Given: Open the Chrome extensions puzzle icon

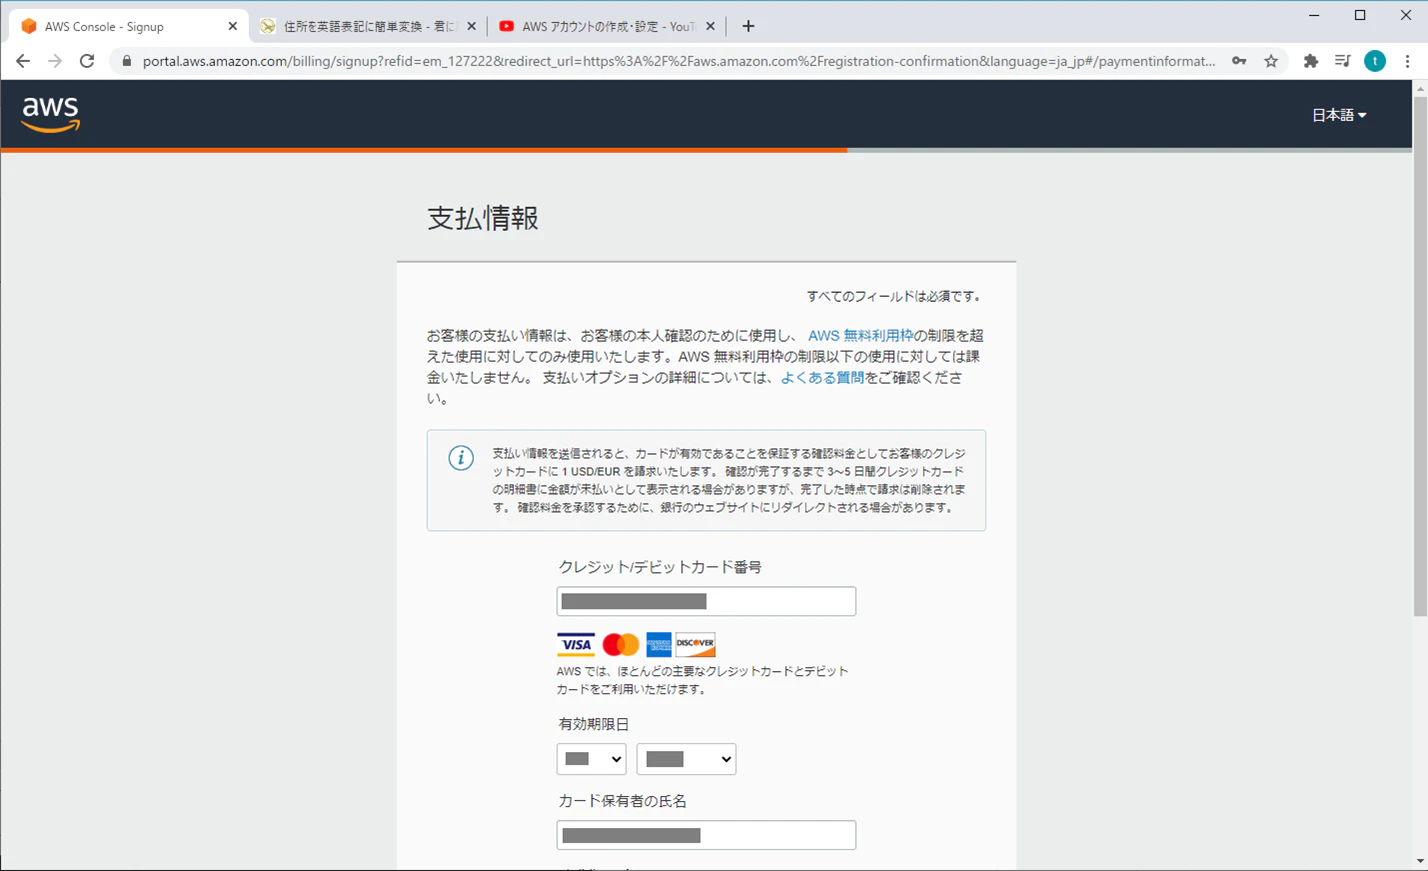Looking at the screenshot, I should pyautogui.click(x=1311, y=61).
